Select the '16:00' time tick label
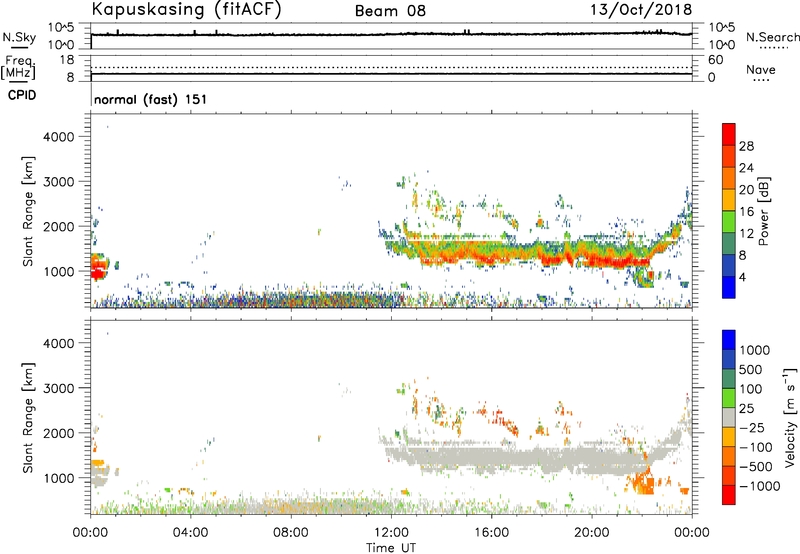Viewport: 800px width, 554px height. point(491,533)
